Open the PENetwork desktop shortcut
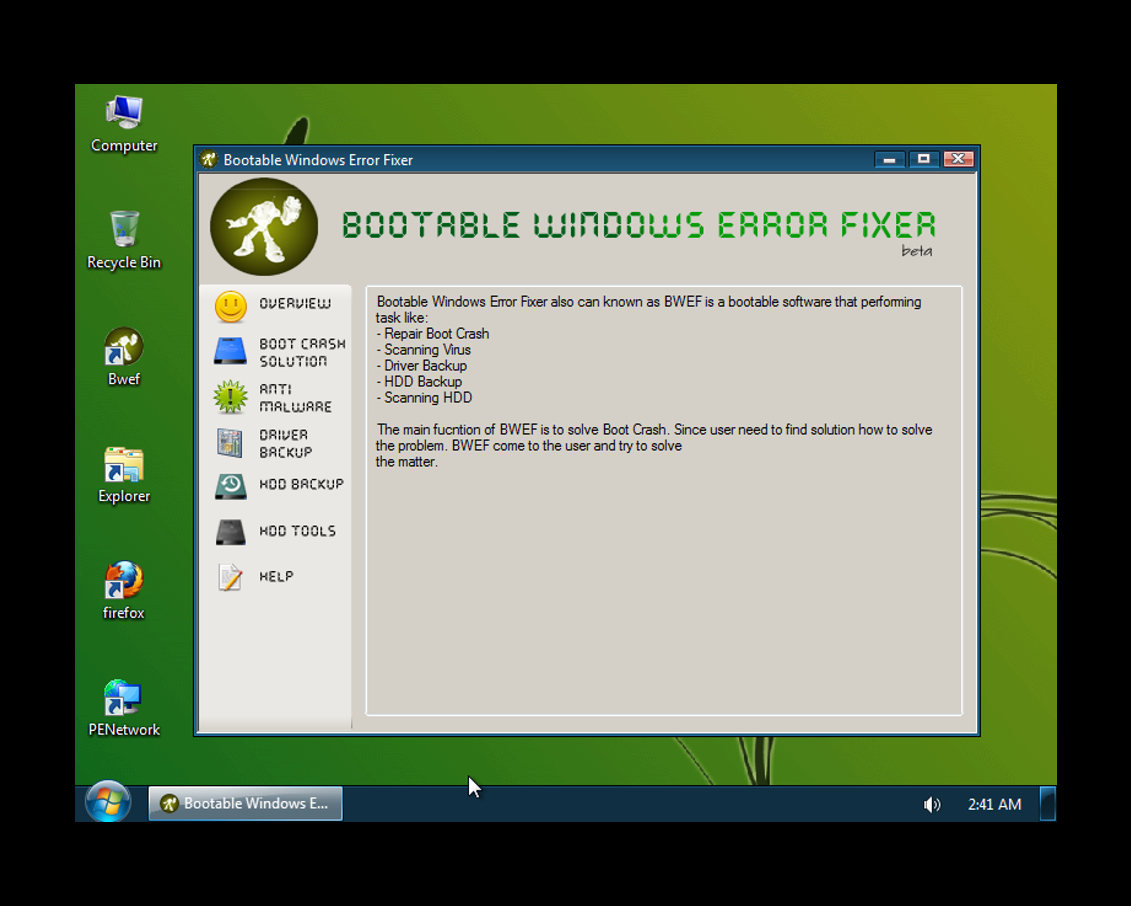The image size is (1131, 906). pyautogui.click(x=124, y=698)
